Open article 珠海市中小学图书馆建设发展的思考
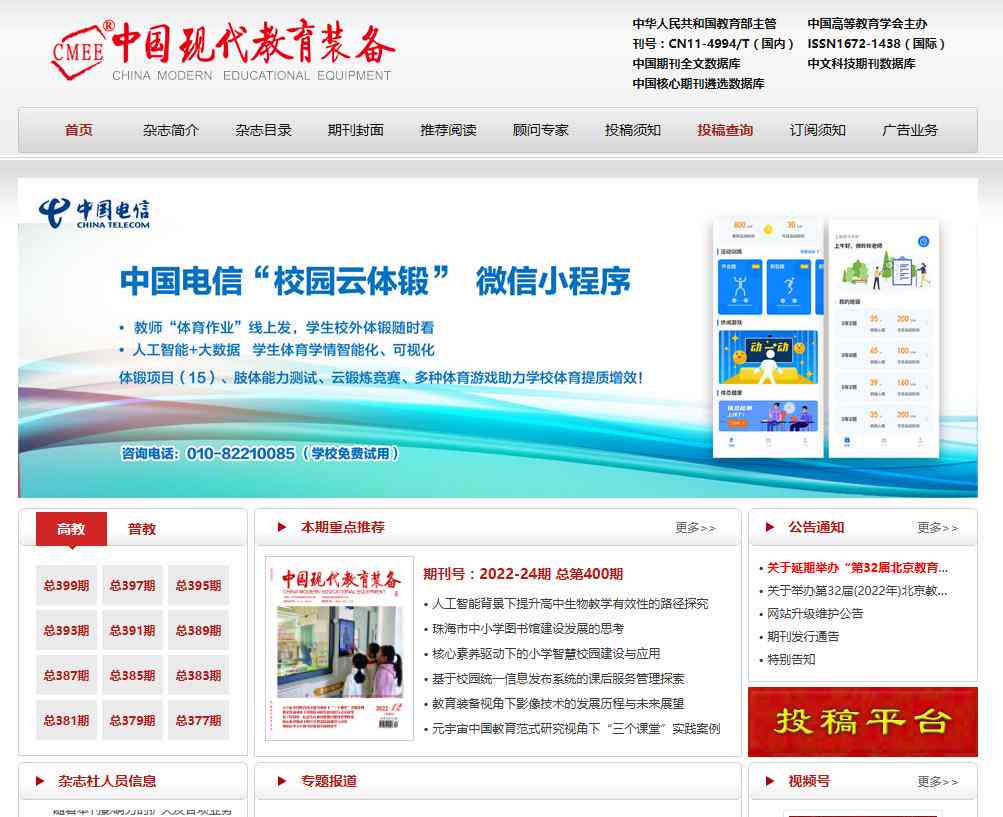 click(528, 628)
